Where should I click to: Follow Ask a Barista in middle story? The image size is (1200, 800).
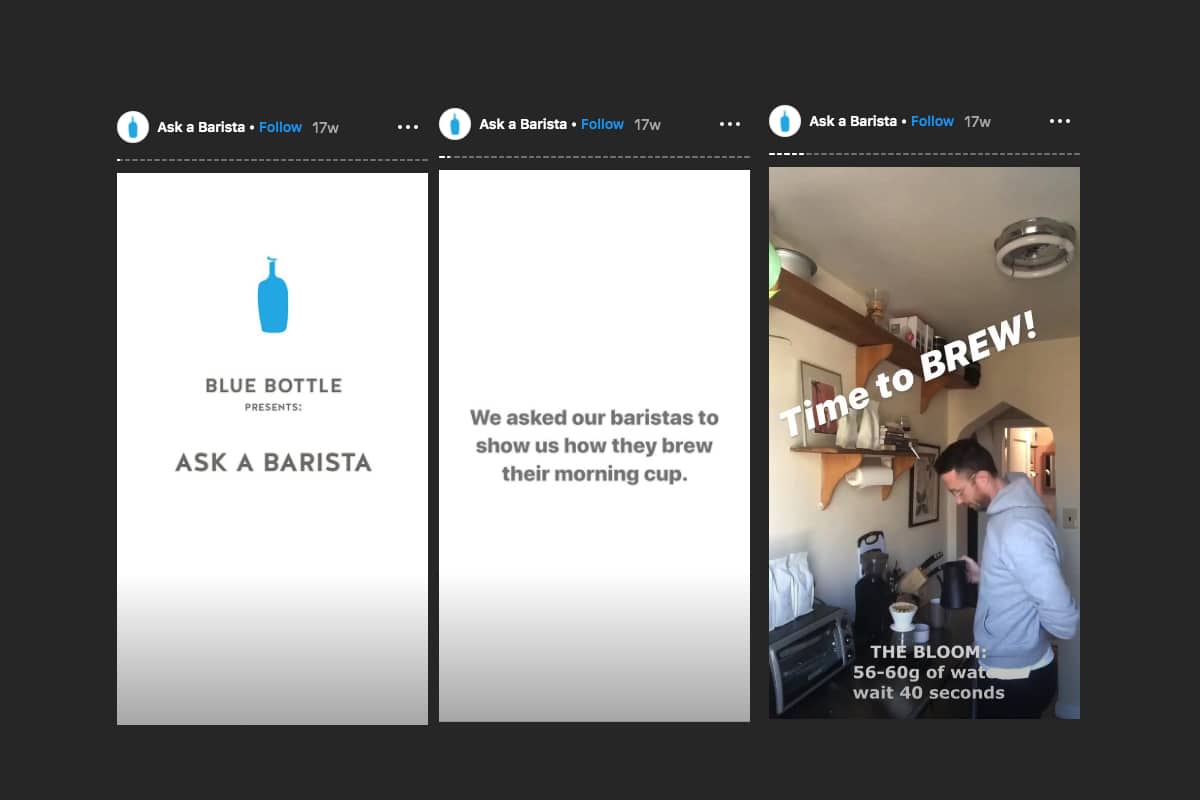tap(602, 124)
